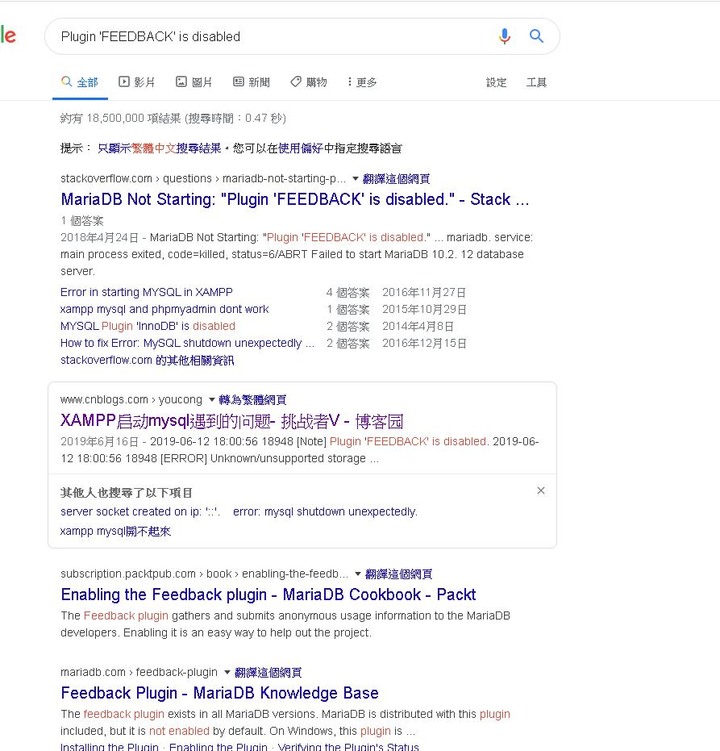Click date '2016年11月27日' in sitelinks
The image size is (720, 751).
click(424, 293)
